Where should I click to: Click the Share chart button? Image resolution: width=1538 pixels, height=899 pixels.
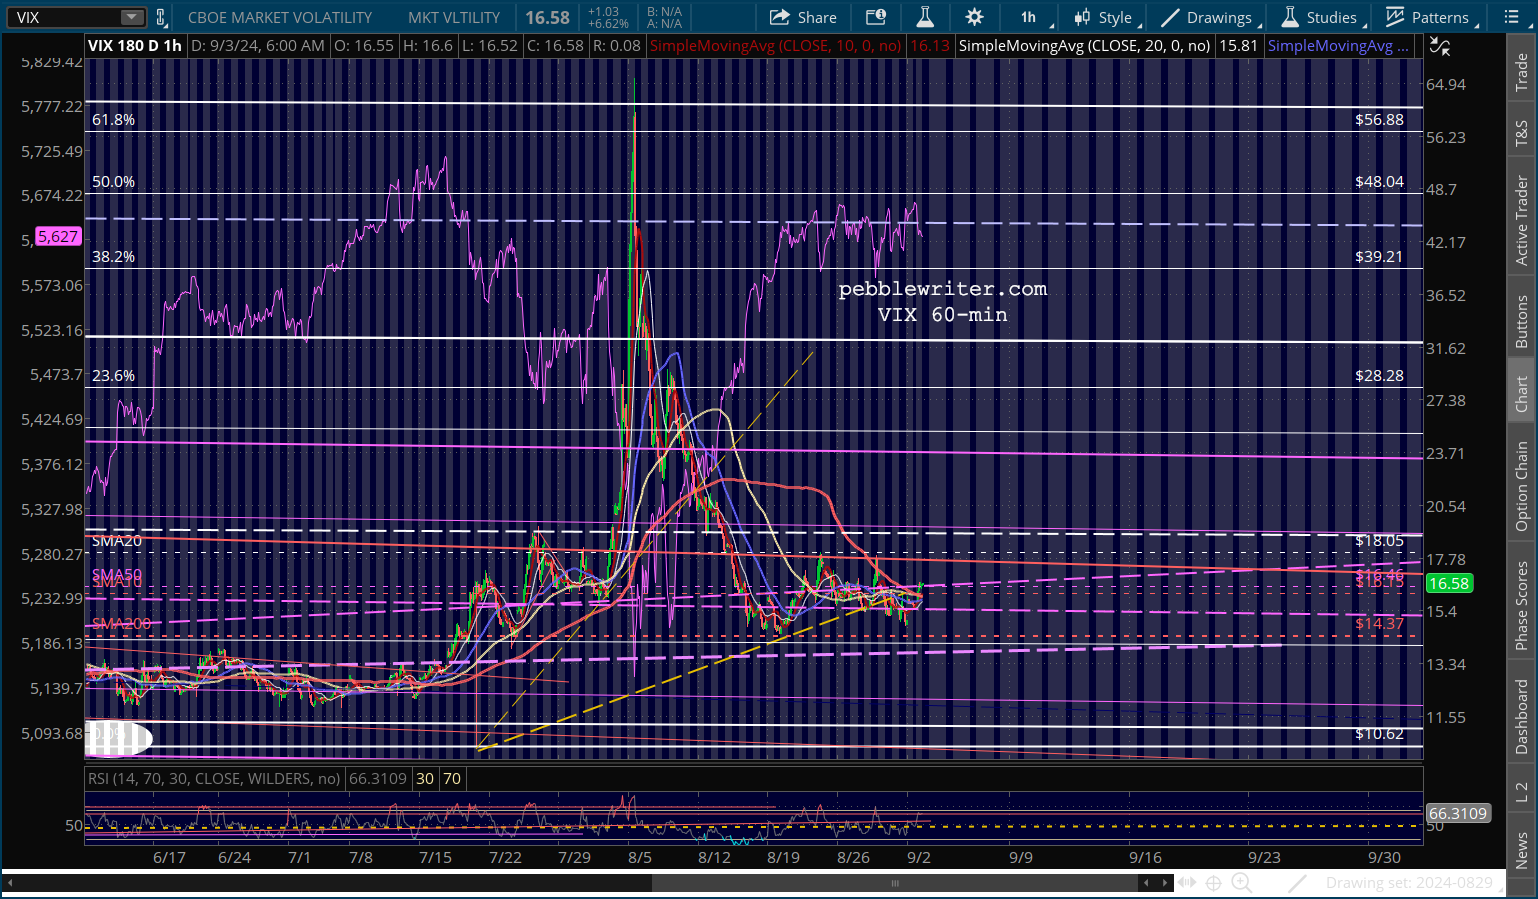[803, 17]
